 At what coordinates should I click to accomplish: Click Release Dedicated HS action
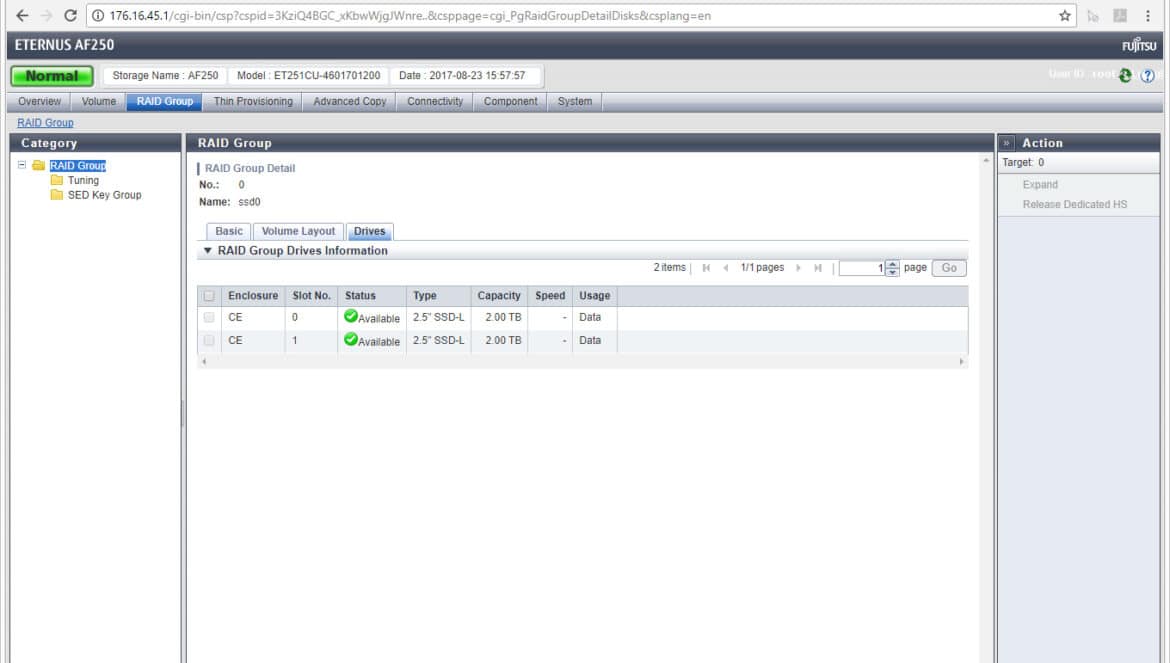click(1075, 204)
